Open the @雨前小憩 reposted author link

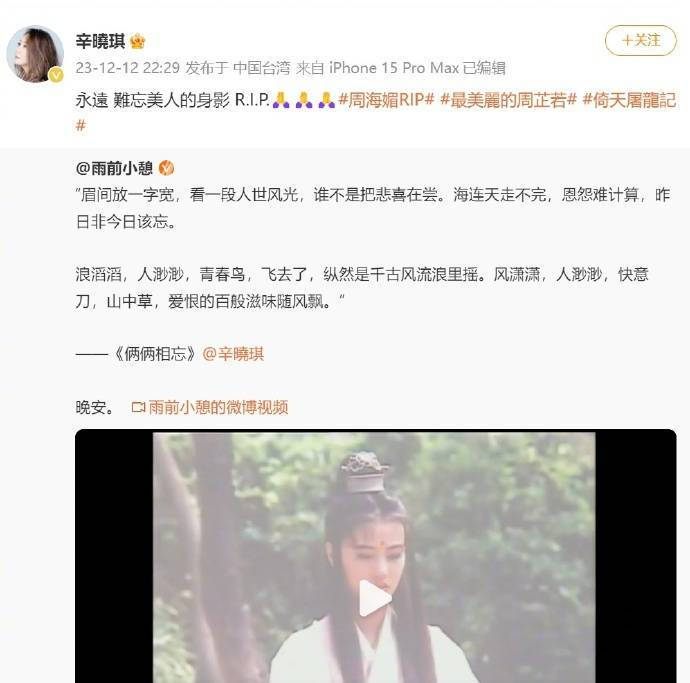coord(114,168)
